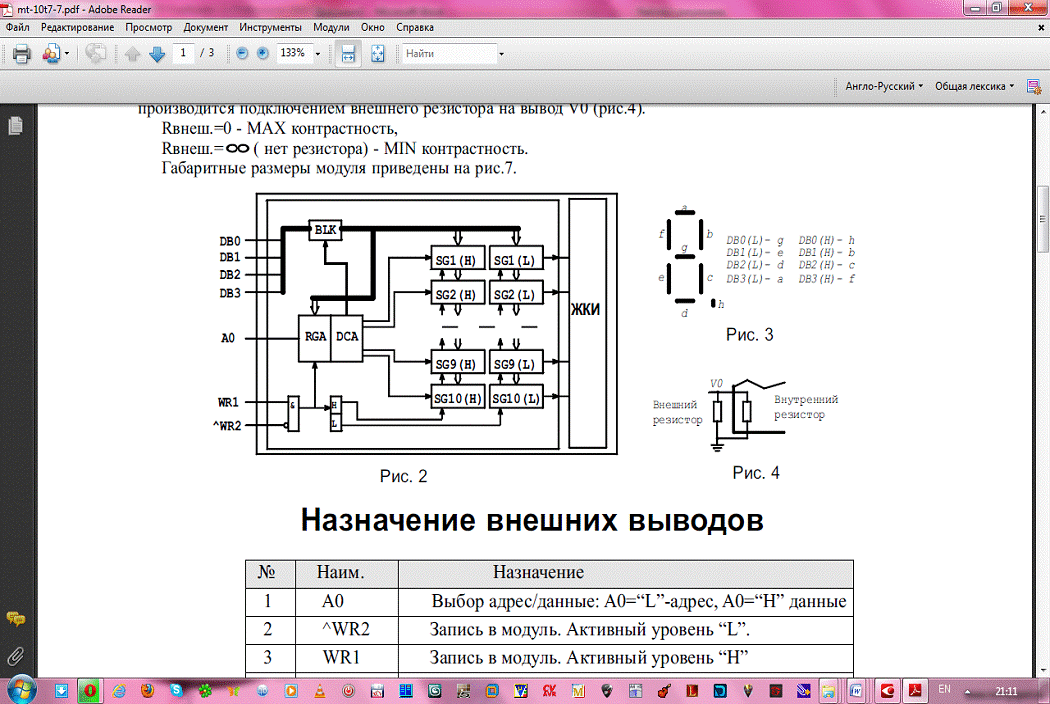Click the previous page up arrow
This screenshot has height=704, width=1050.
point(133,53)
